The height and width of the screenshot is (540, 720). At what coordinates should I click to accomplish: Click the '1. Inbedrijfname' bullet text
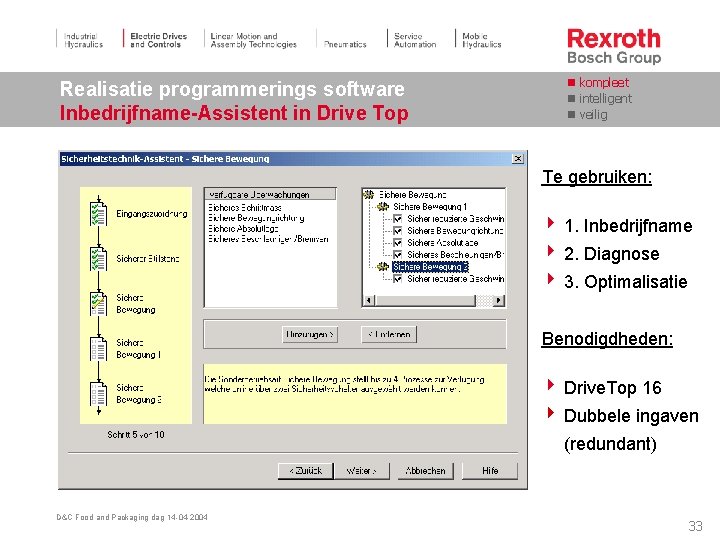point(628,226)
